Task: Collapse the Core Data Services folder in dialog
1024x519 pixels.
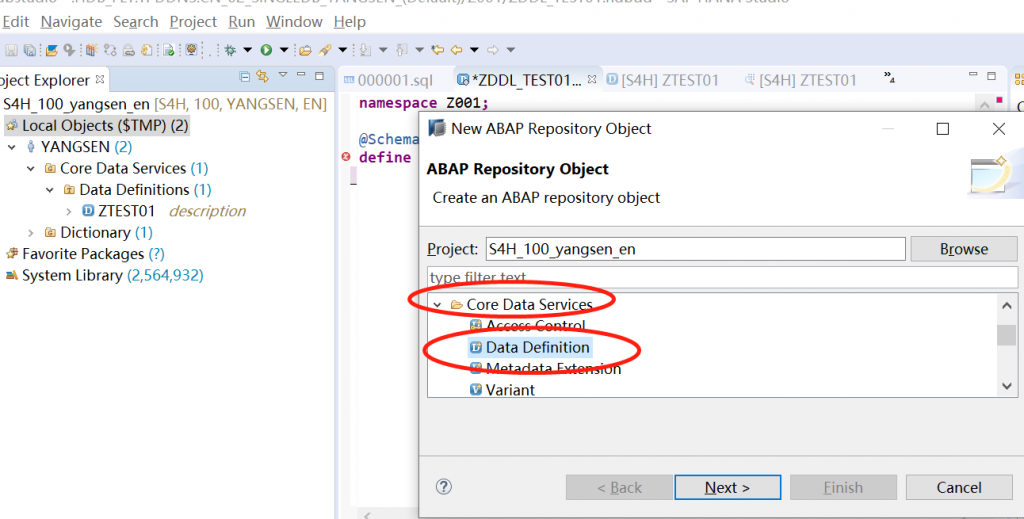Action: 437,304
